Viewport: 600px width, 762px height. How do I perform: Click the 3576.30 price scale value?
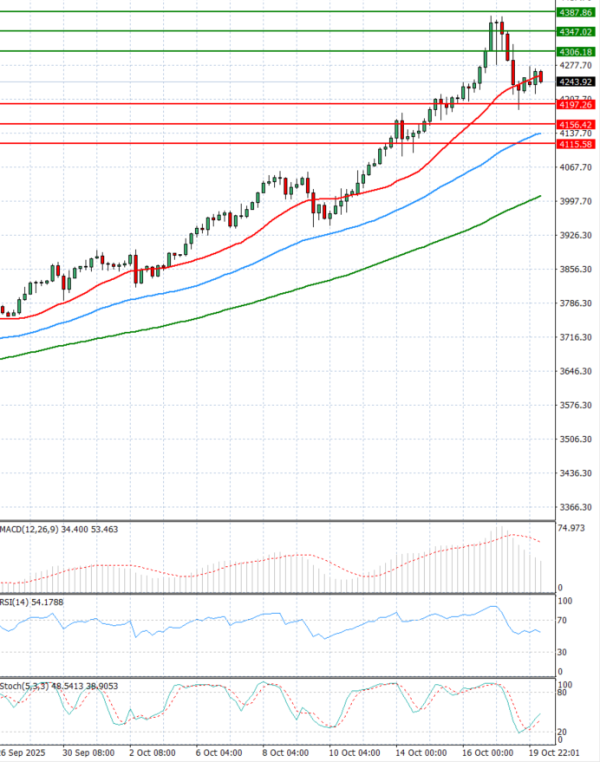pyautogui.click(x=577, y=405)
